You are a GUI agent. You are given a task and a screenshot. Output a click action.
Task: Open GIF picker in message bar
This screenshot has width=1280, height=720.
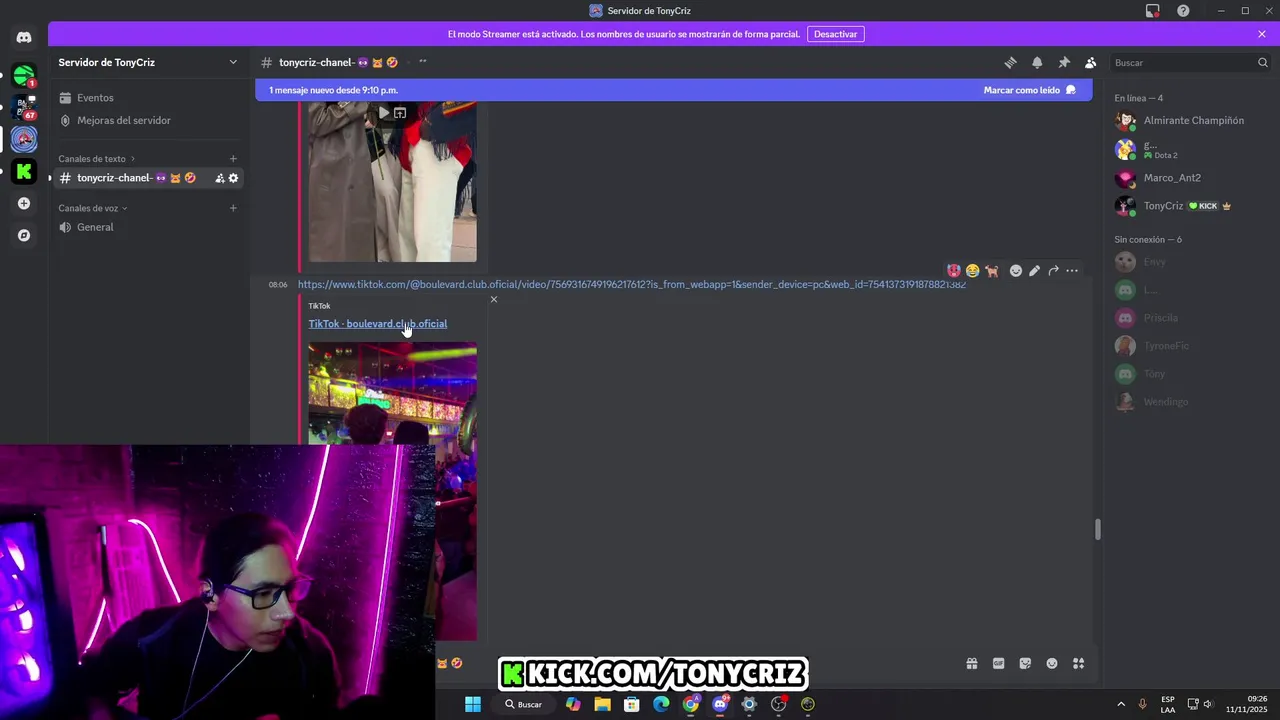998,663
